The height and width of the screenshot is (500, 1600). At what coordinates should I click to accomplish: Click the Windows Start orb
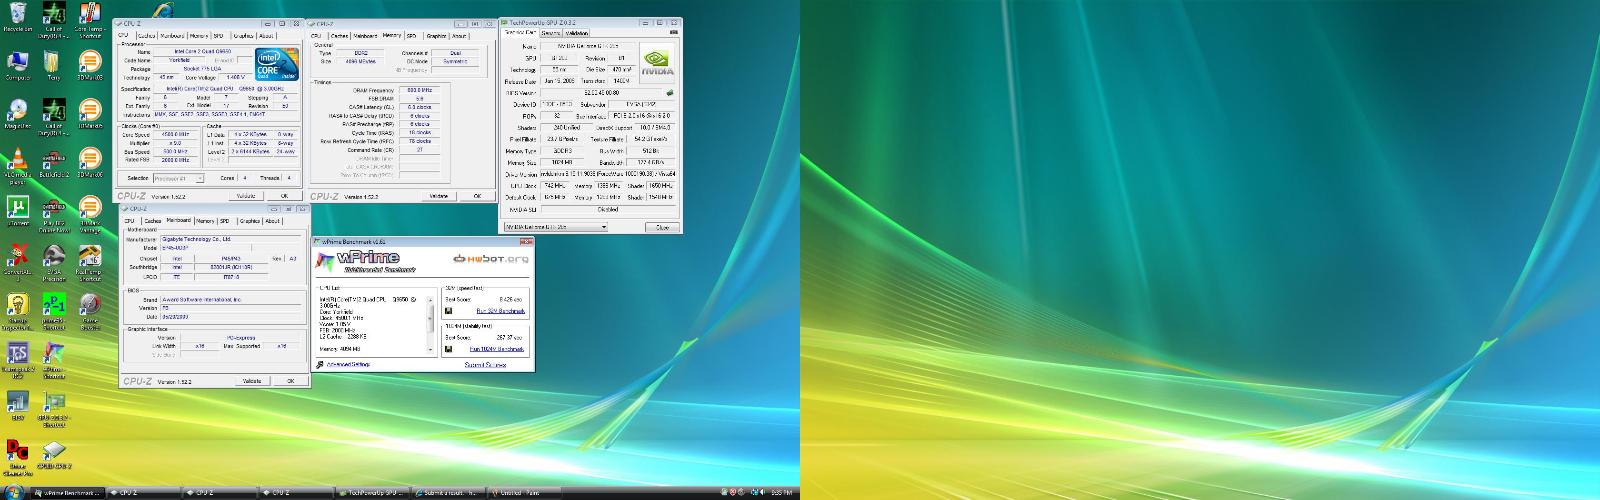point(14,492)
